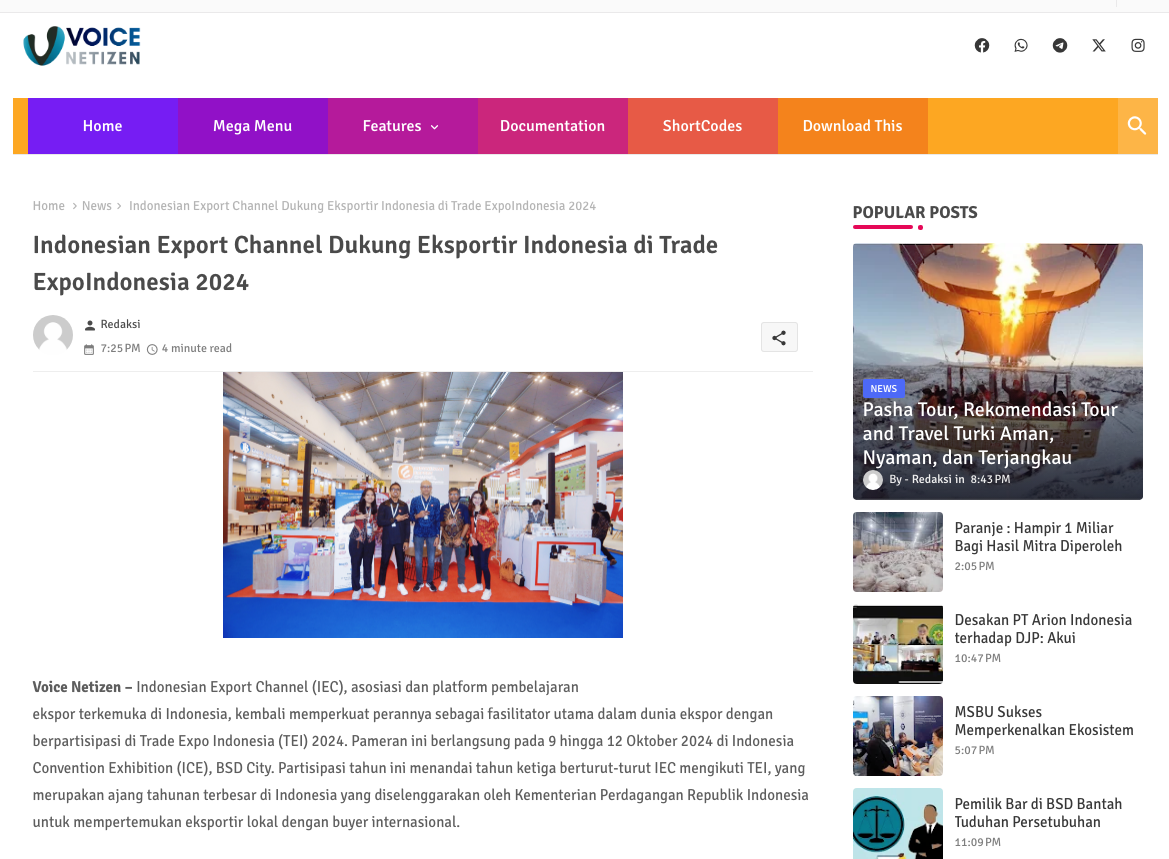Click the 10:47 PM timestamp

pyautogui.click(x=977, y=658)
